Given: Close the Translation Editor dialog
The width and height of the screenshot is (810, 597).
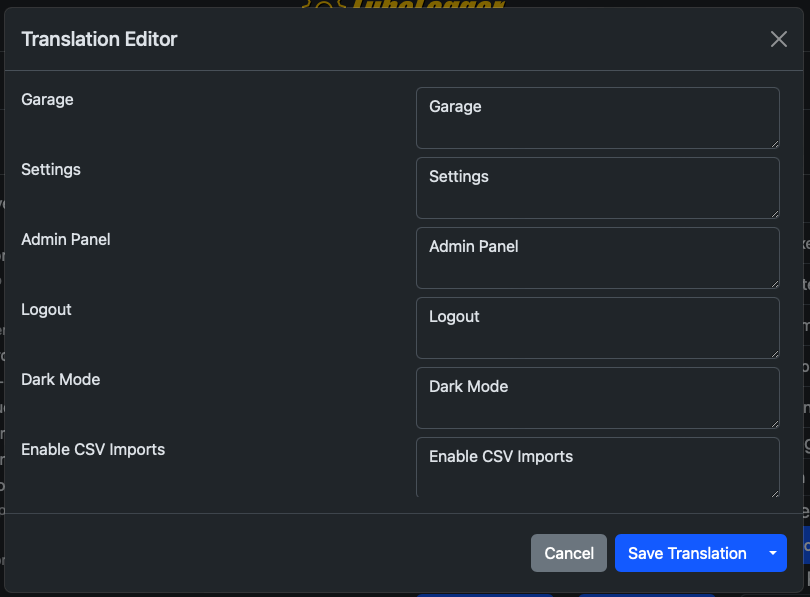Looking at the screenshot, I should pyautogui.click(x=778, y=39).
